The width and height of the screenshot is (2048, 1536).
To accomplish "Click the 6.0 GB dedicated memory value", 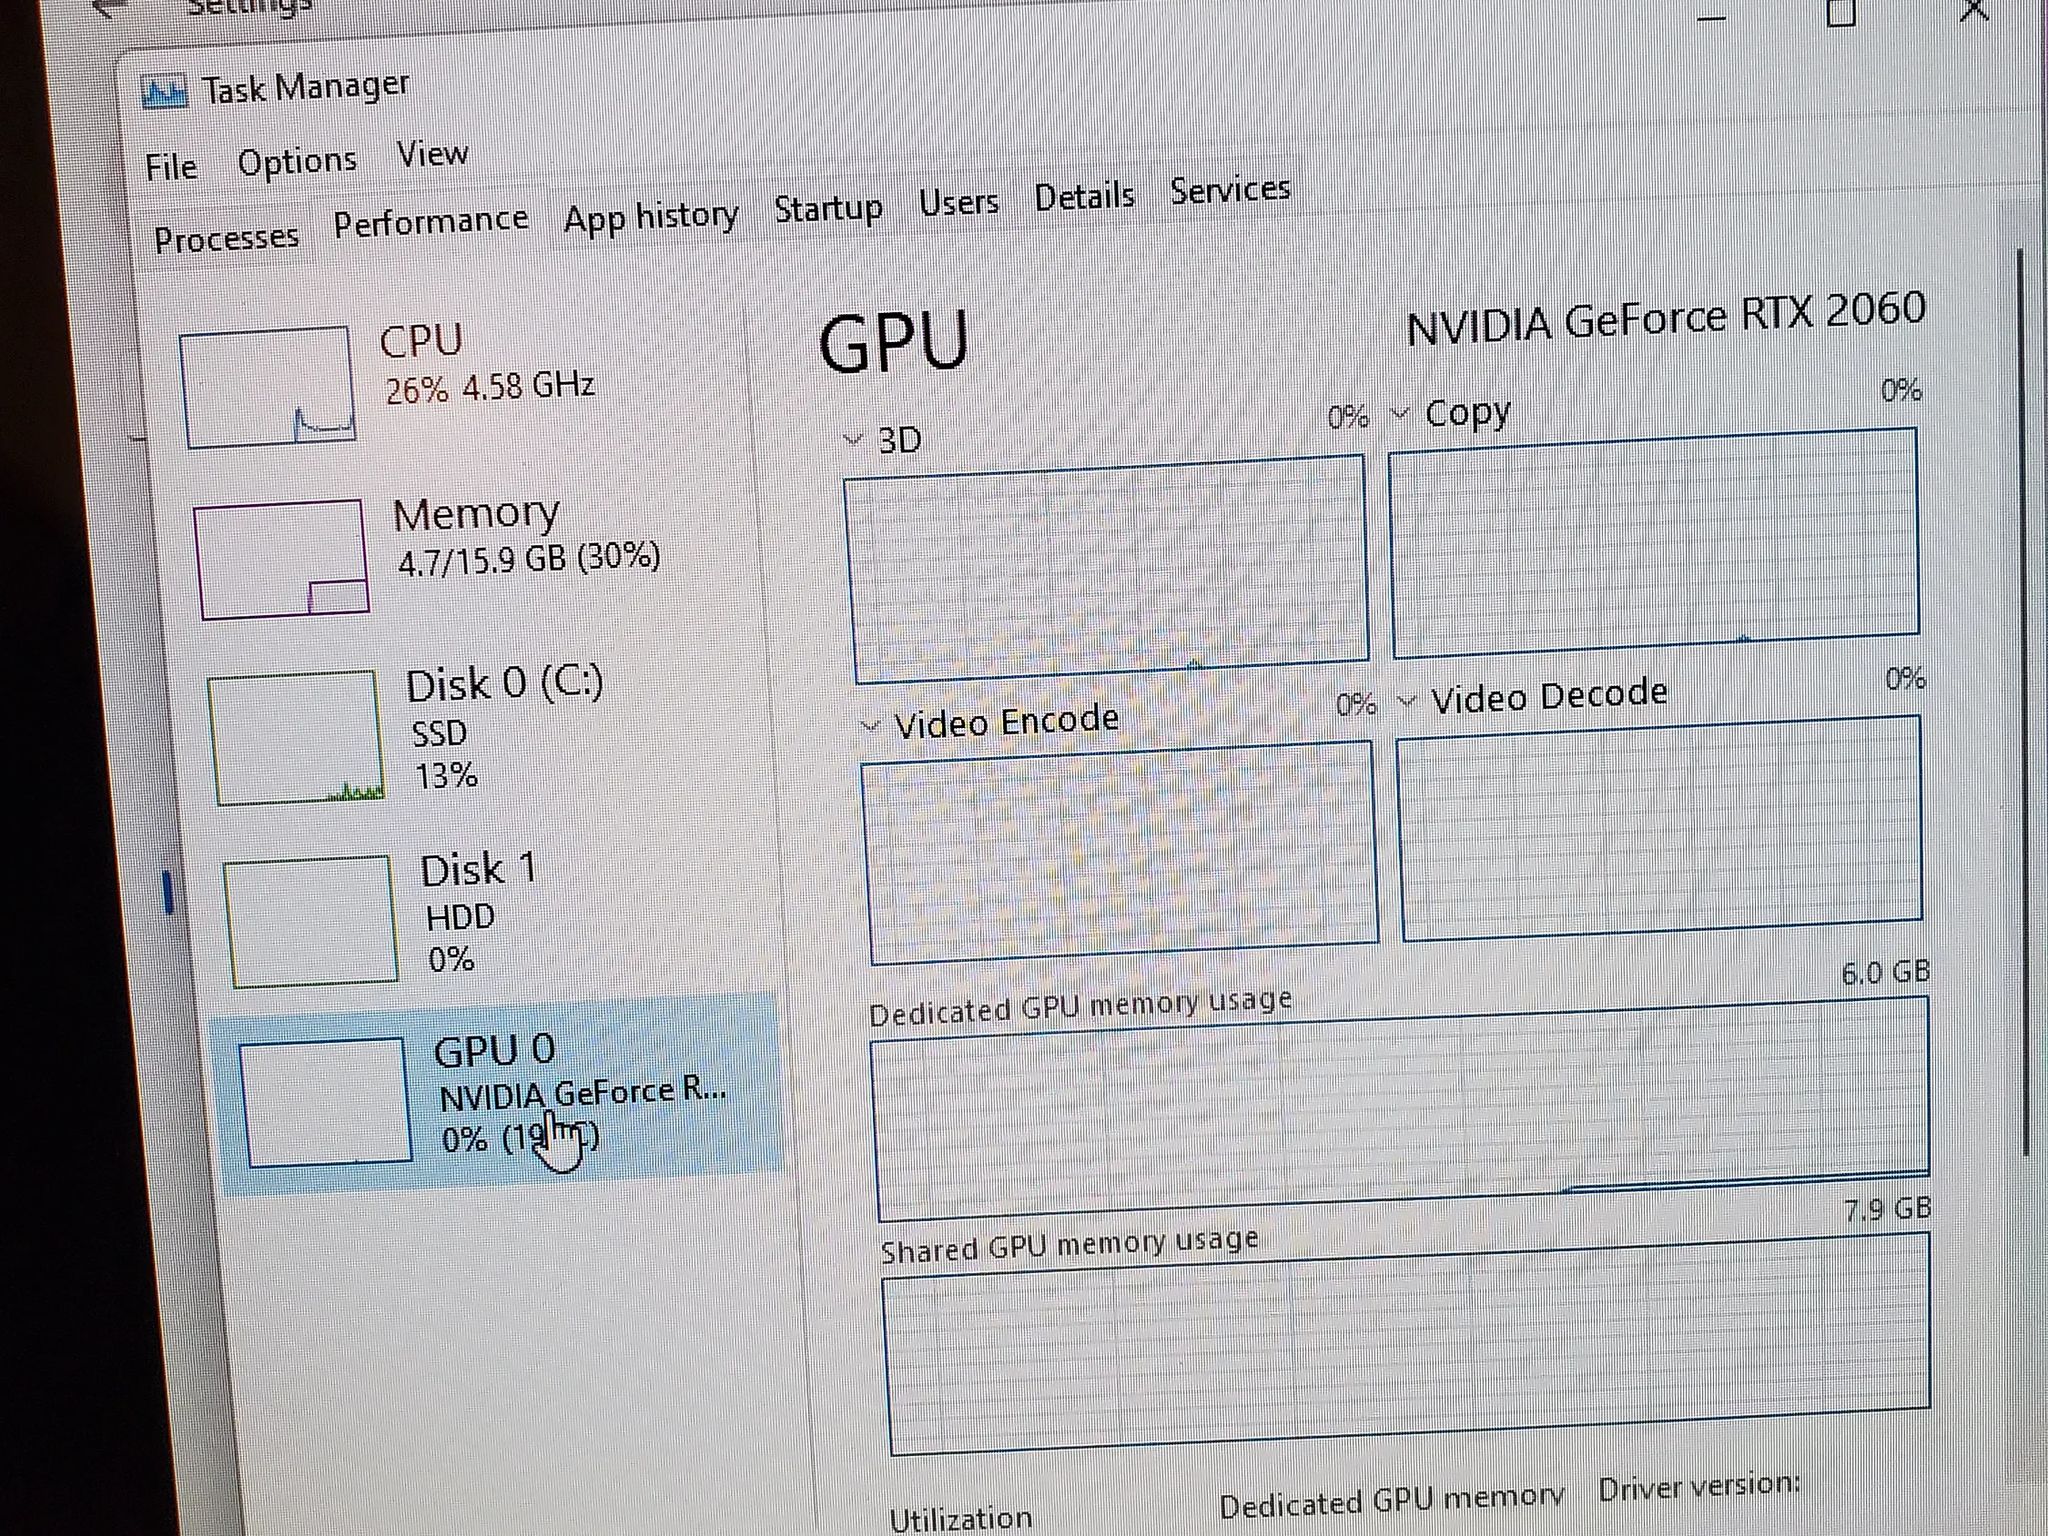I will [x=1886, y=972].
